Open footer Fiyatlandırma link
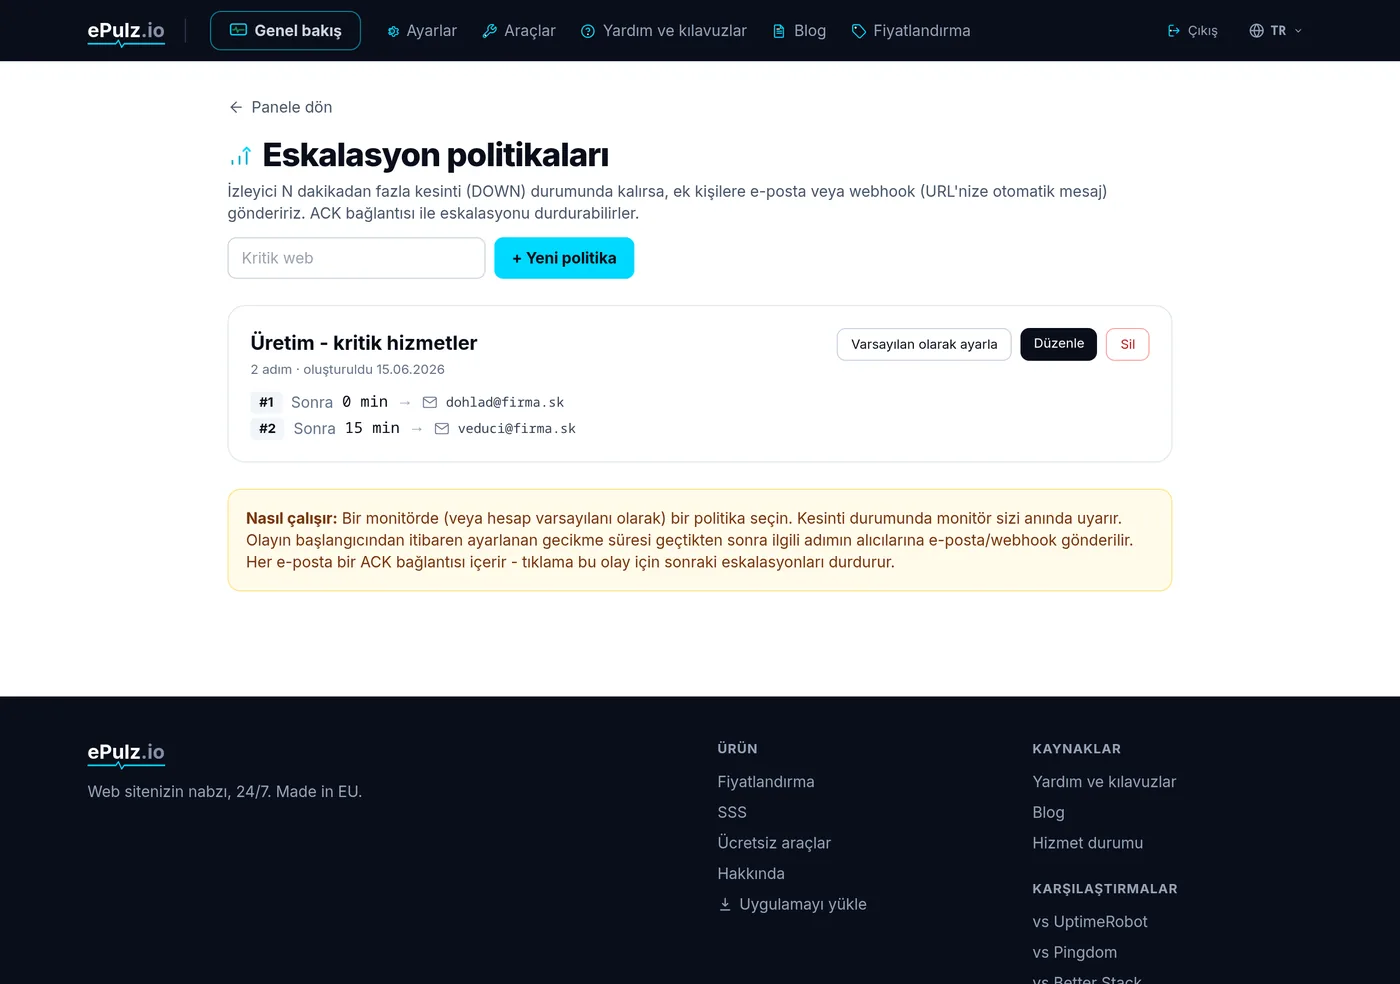 point(766,782)
